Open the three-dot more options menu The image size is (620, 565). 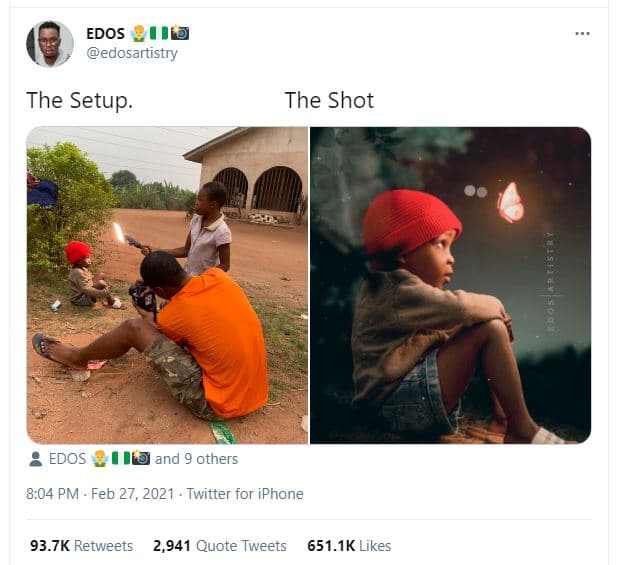[x=582, y=34]
